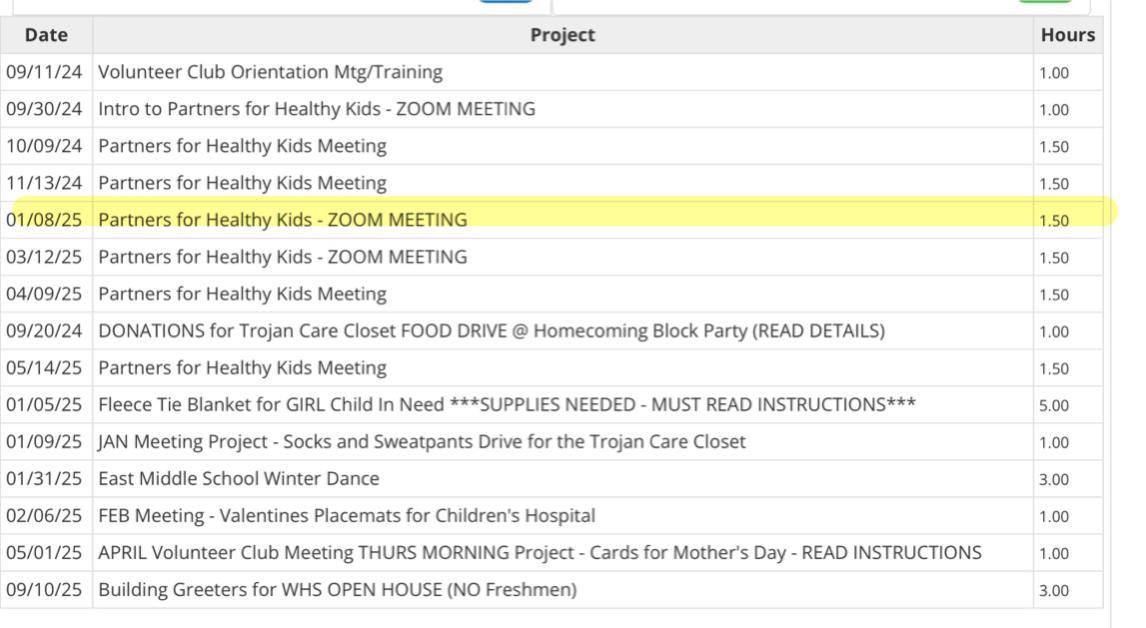Select APRIL Volunteer Club Meeting Cards project
Viewport: 1146px width, 628px height.
point(539,553)
